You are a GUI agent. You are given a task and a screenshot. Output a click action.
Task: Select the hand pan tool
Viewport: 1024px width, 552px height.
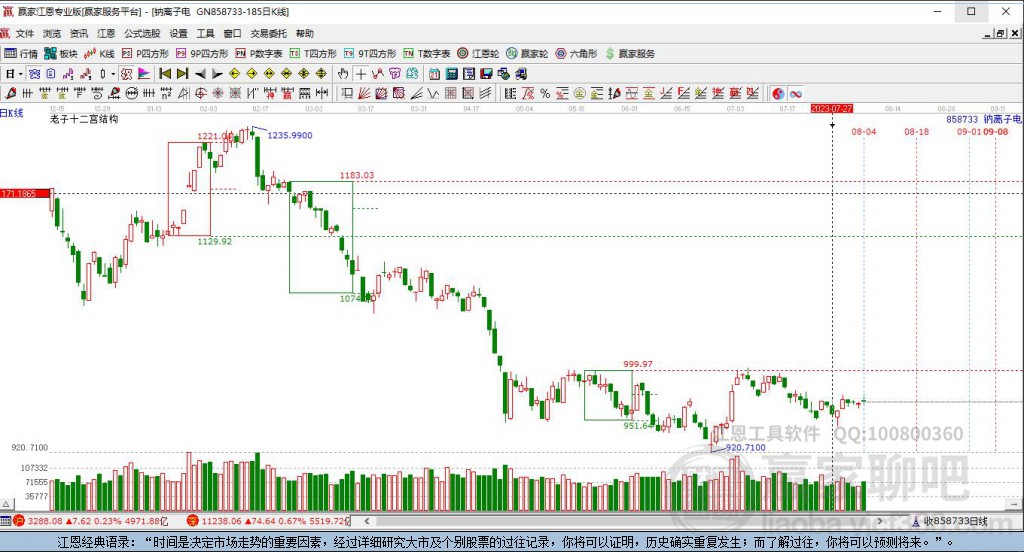click(x=343, y=74)
